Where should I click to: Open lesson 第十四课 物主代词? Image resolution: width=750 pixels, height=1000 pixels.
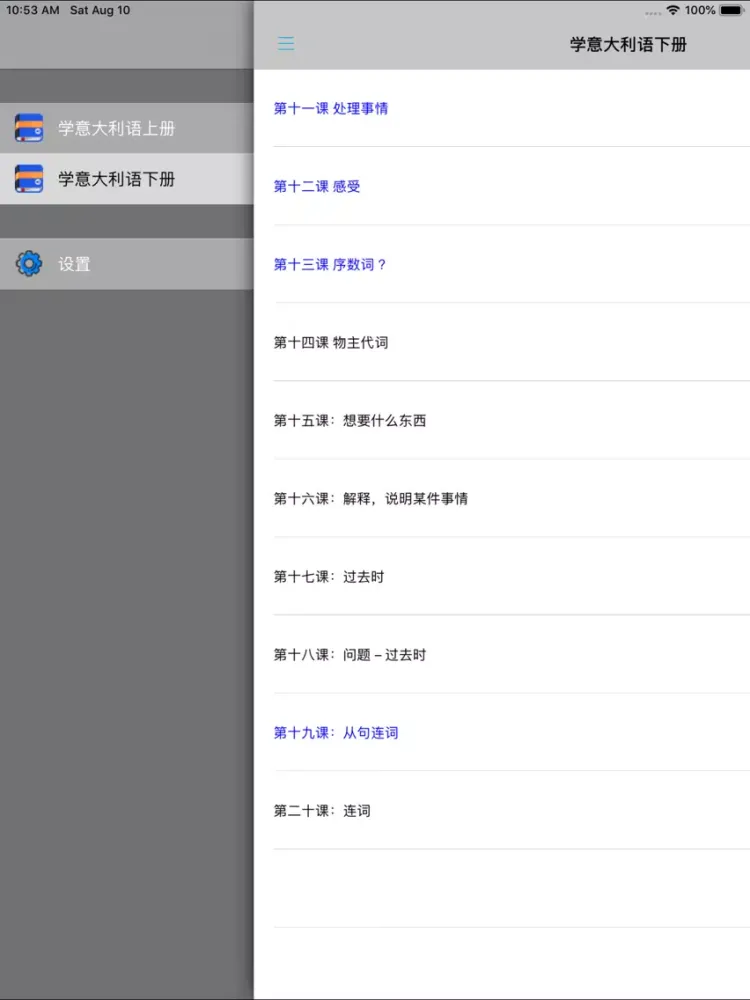pos(331,342)
